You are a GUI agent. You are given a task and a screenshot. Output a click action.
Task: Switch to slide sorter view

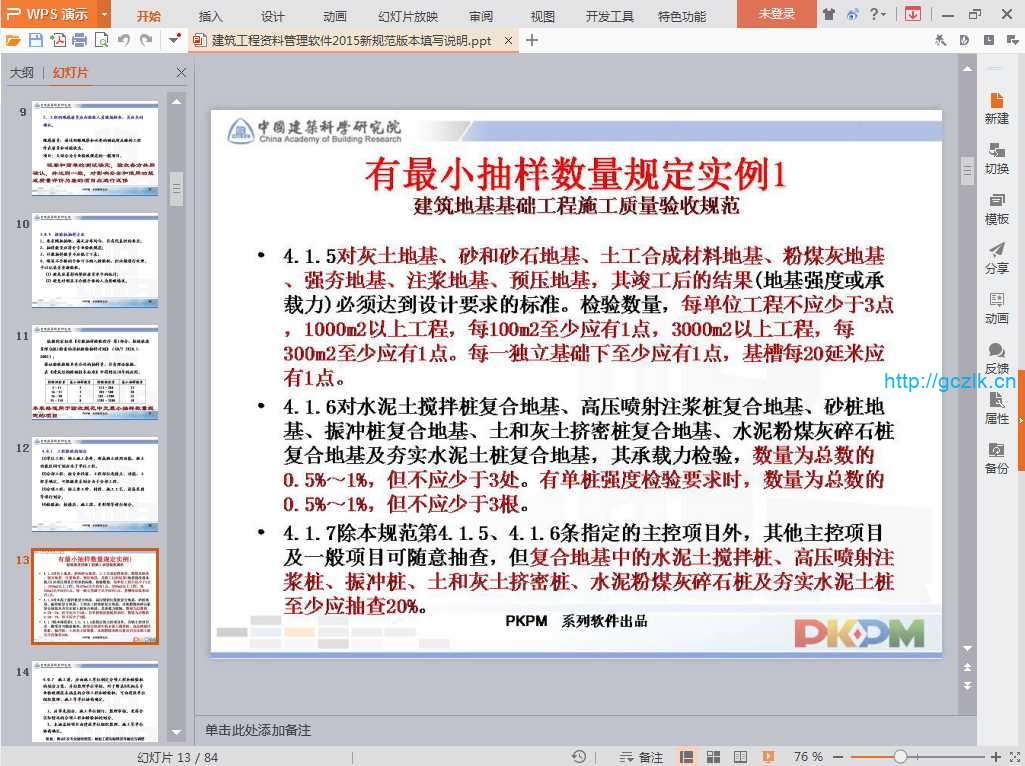pyautogui.click(x=714, y=757)
